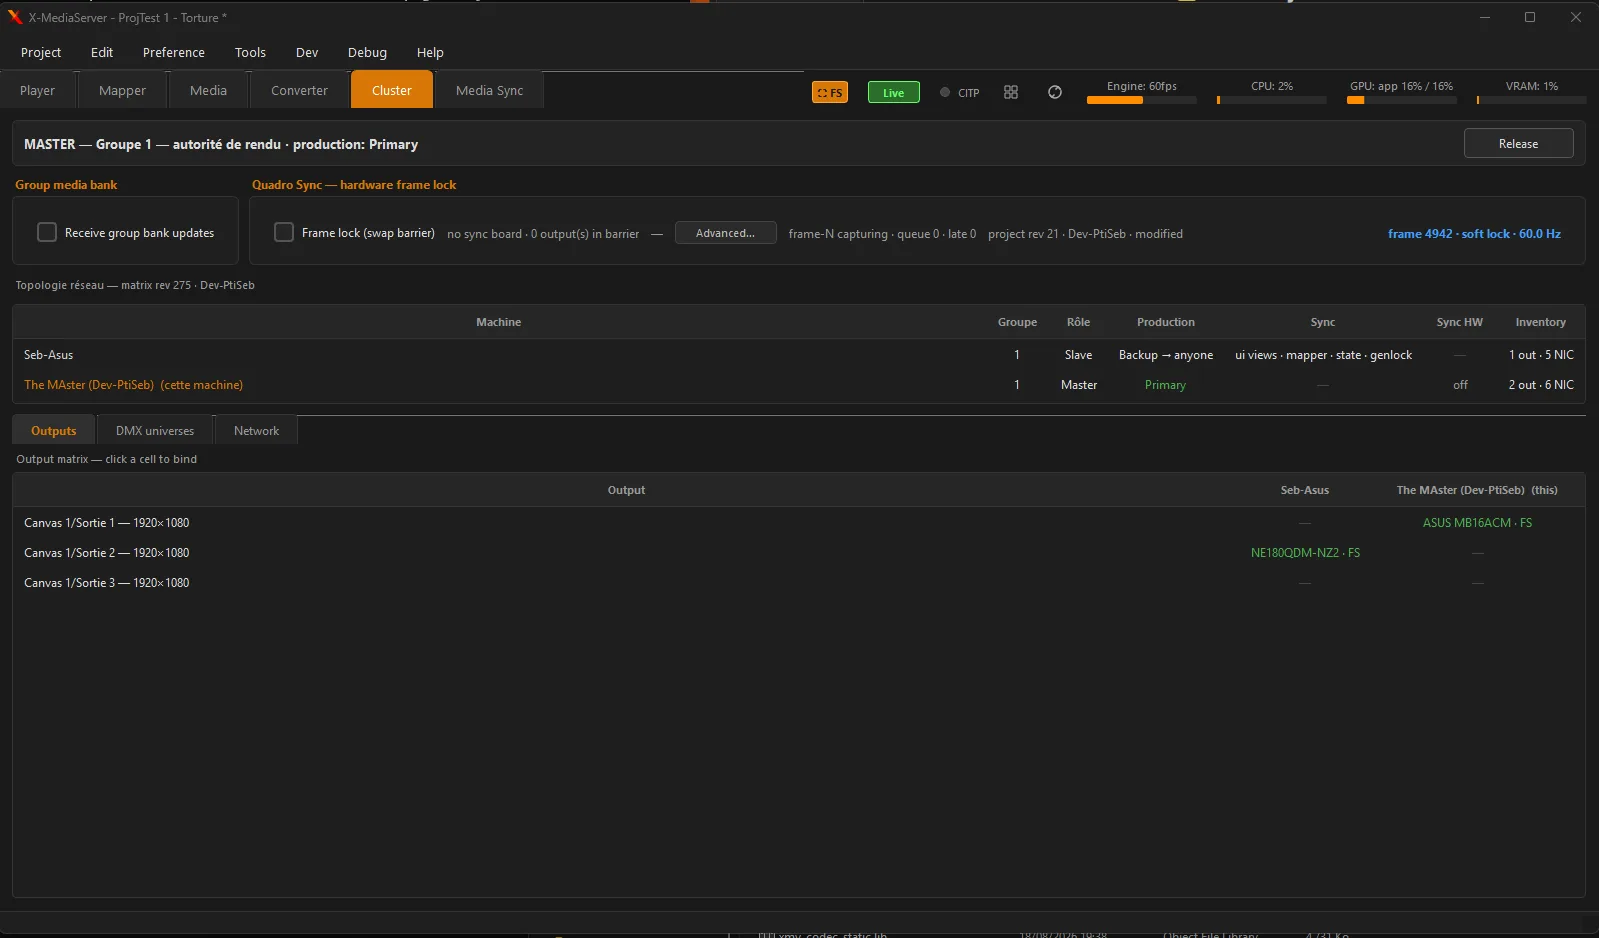Enable Receive group bank updates checkbox

(47, 232)
